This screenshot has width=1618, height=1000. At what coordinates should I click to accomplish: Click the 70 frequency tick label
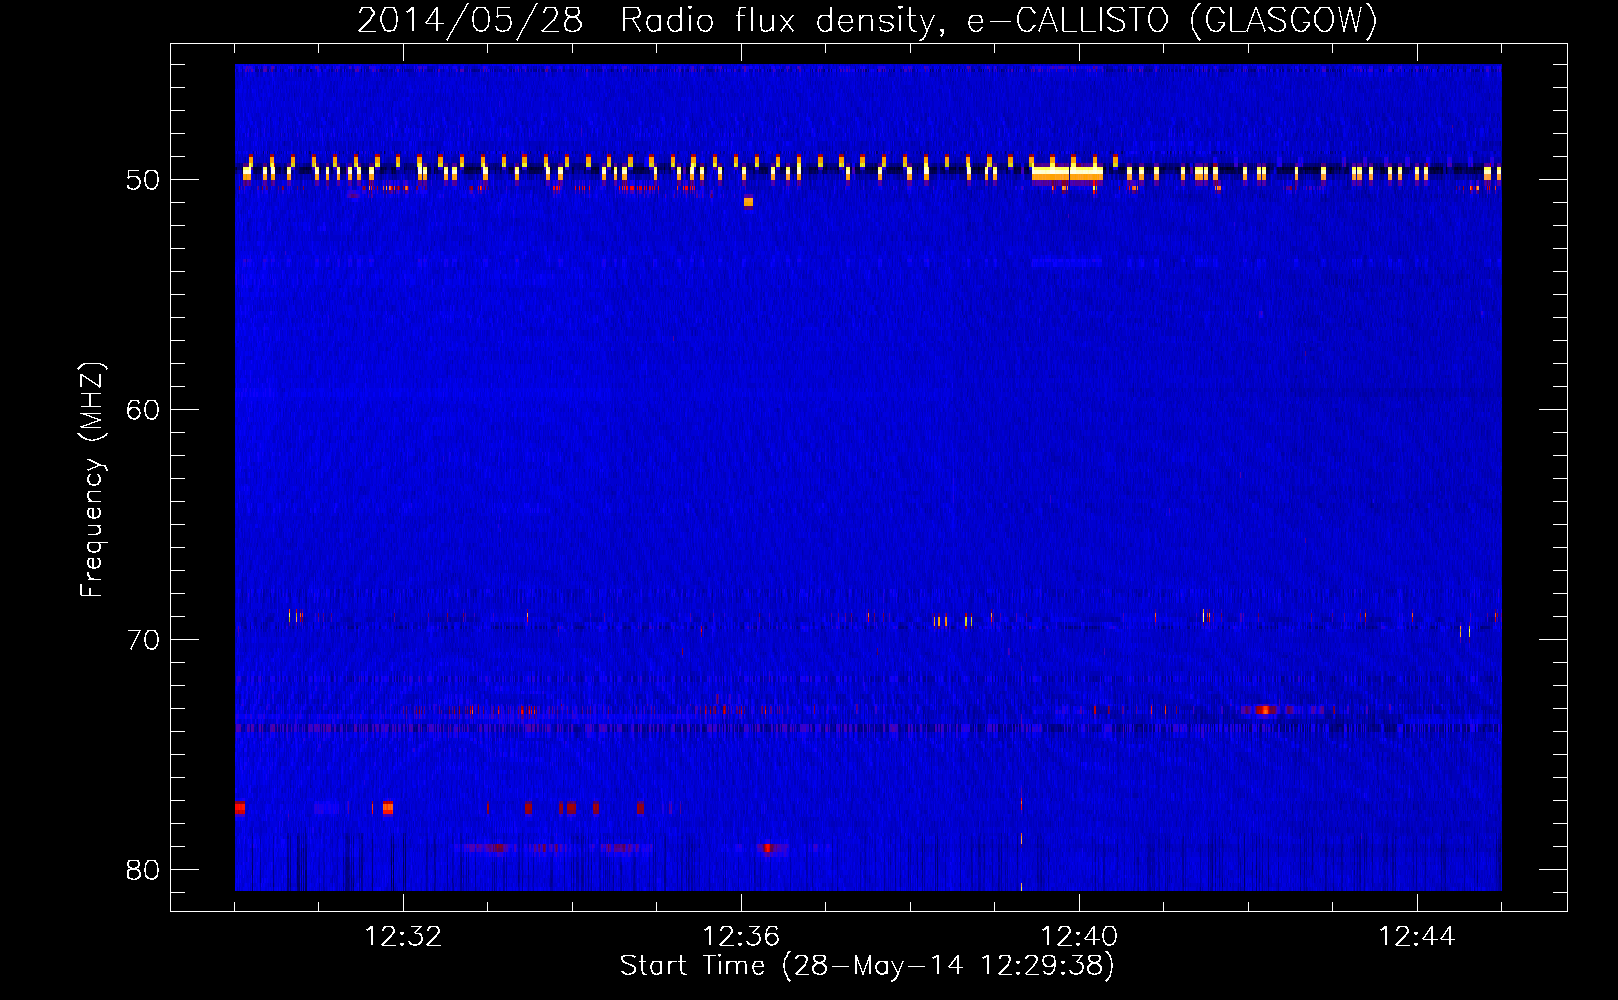point(143,640)
